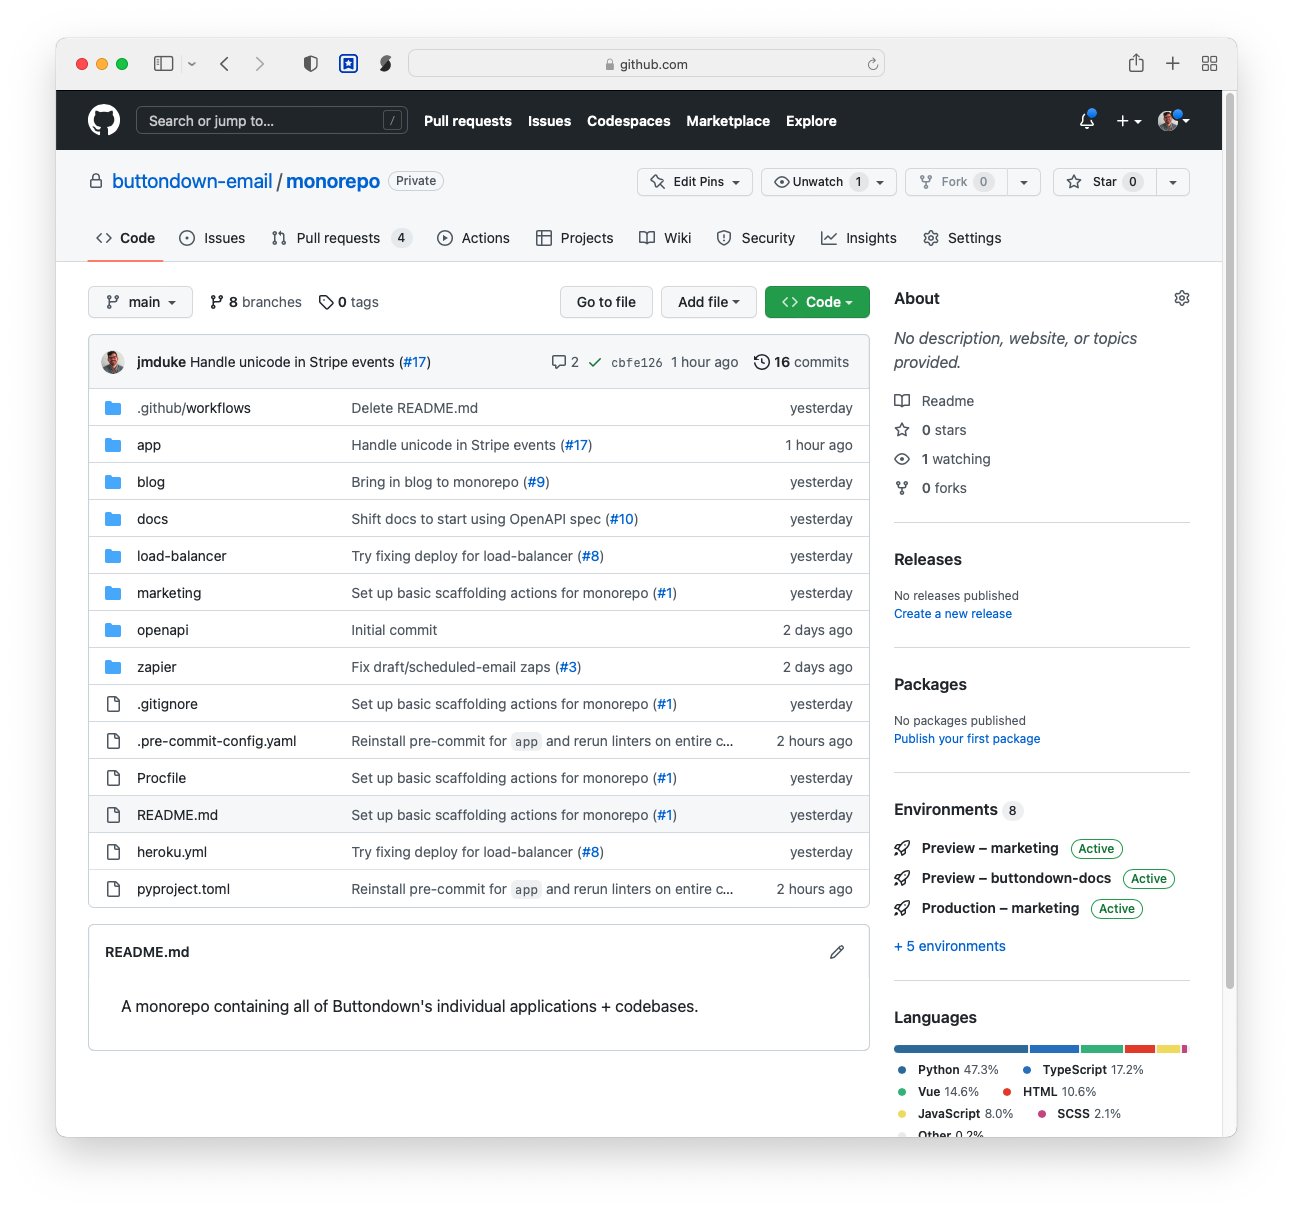This screenshot has height=1211, width=1293.
Task: Open a new Safari tab
Action: coord(1173,64)
